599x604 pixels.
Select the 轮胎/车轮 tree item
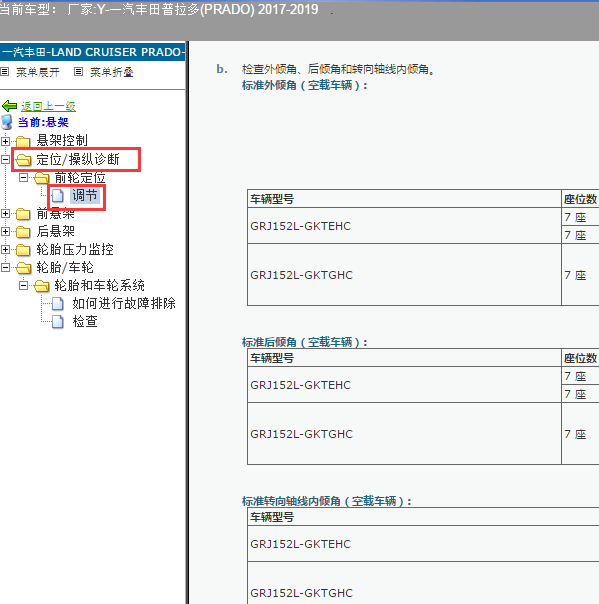tap(65, 267)
